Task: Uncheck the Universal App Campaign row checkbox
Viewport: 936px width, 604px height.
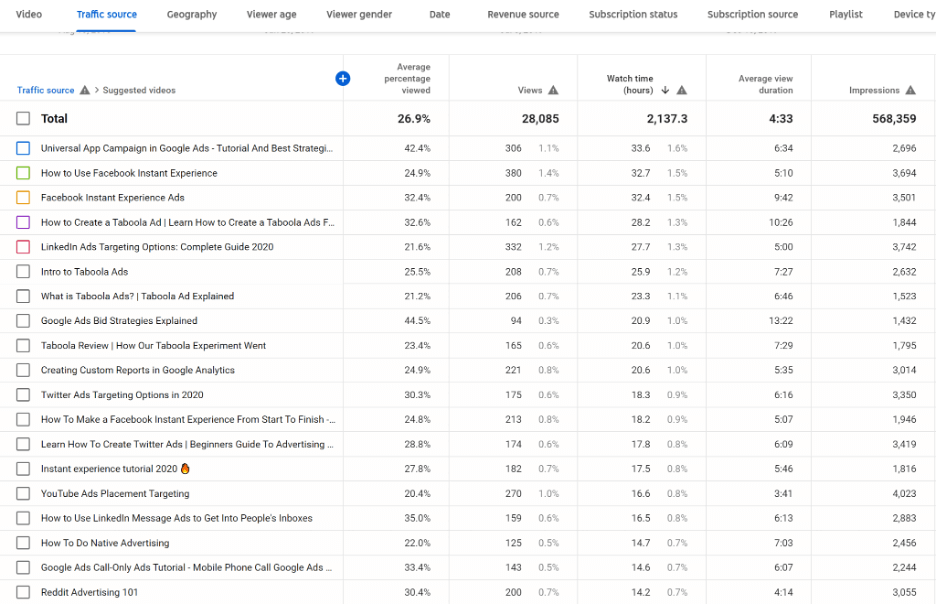Action: [23, 148]
